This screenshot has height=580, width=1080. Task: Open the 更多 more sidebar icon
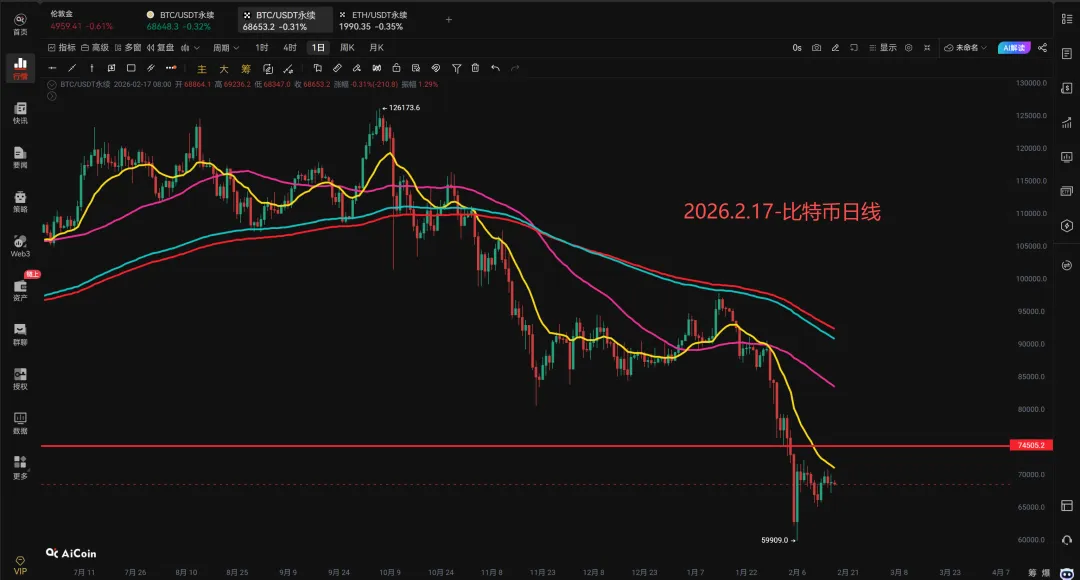tap(20, 467)
